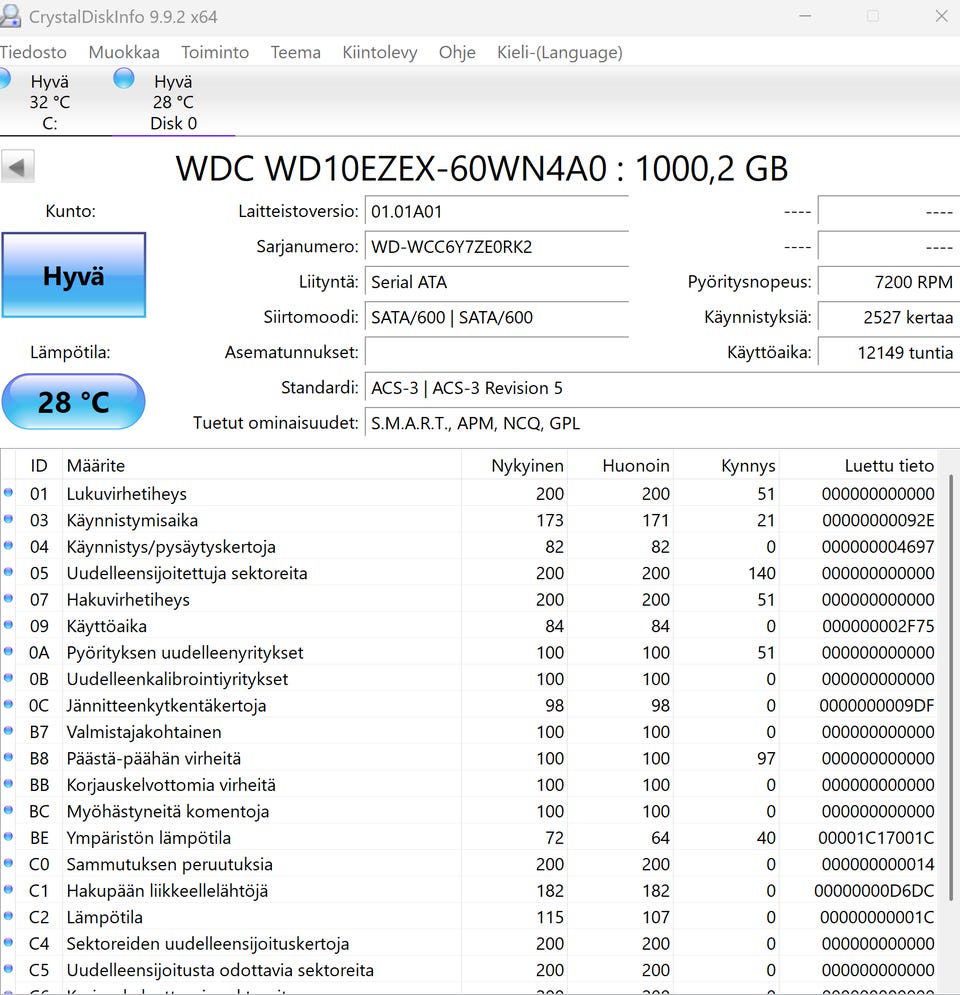Switch to the C: drive tab

point(49,102)
